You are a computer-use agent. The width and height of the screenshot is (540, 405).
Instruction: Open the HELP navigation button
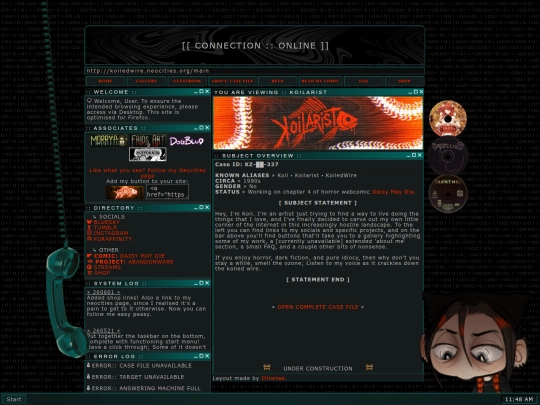278,81
